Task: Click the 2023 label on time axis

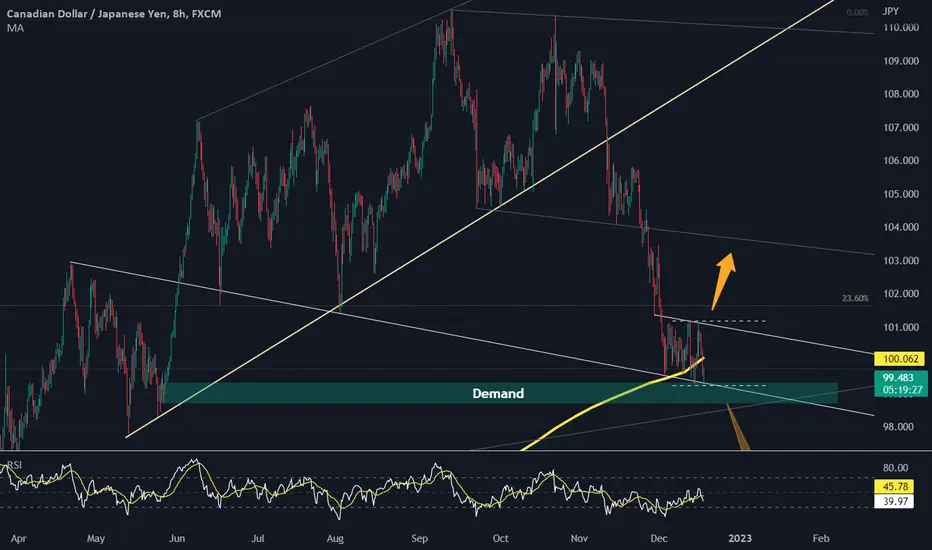Action: [x=740, y=539]
